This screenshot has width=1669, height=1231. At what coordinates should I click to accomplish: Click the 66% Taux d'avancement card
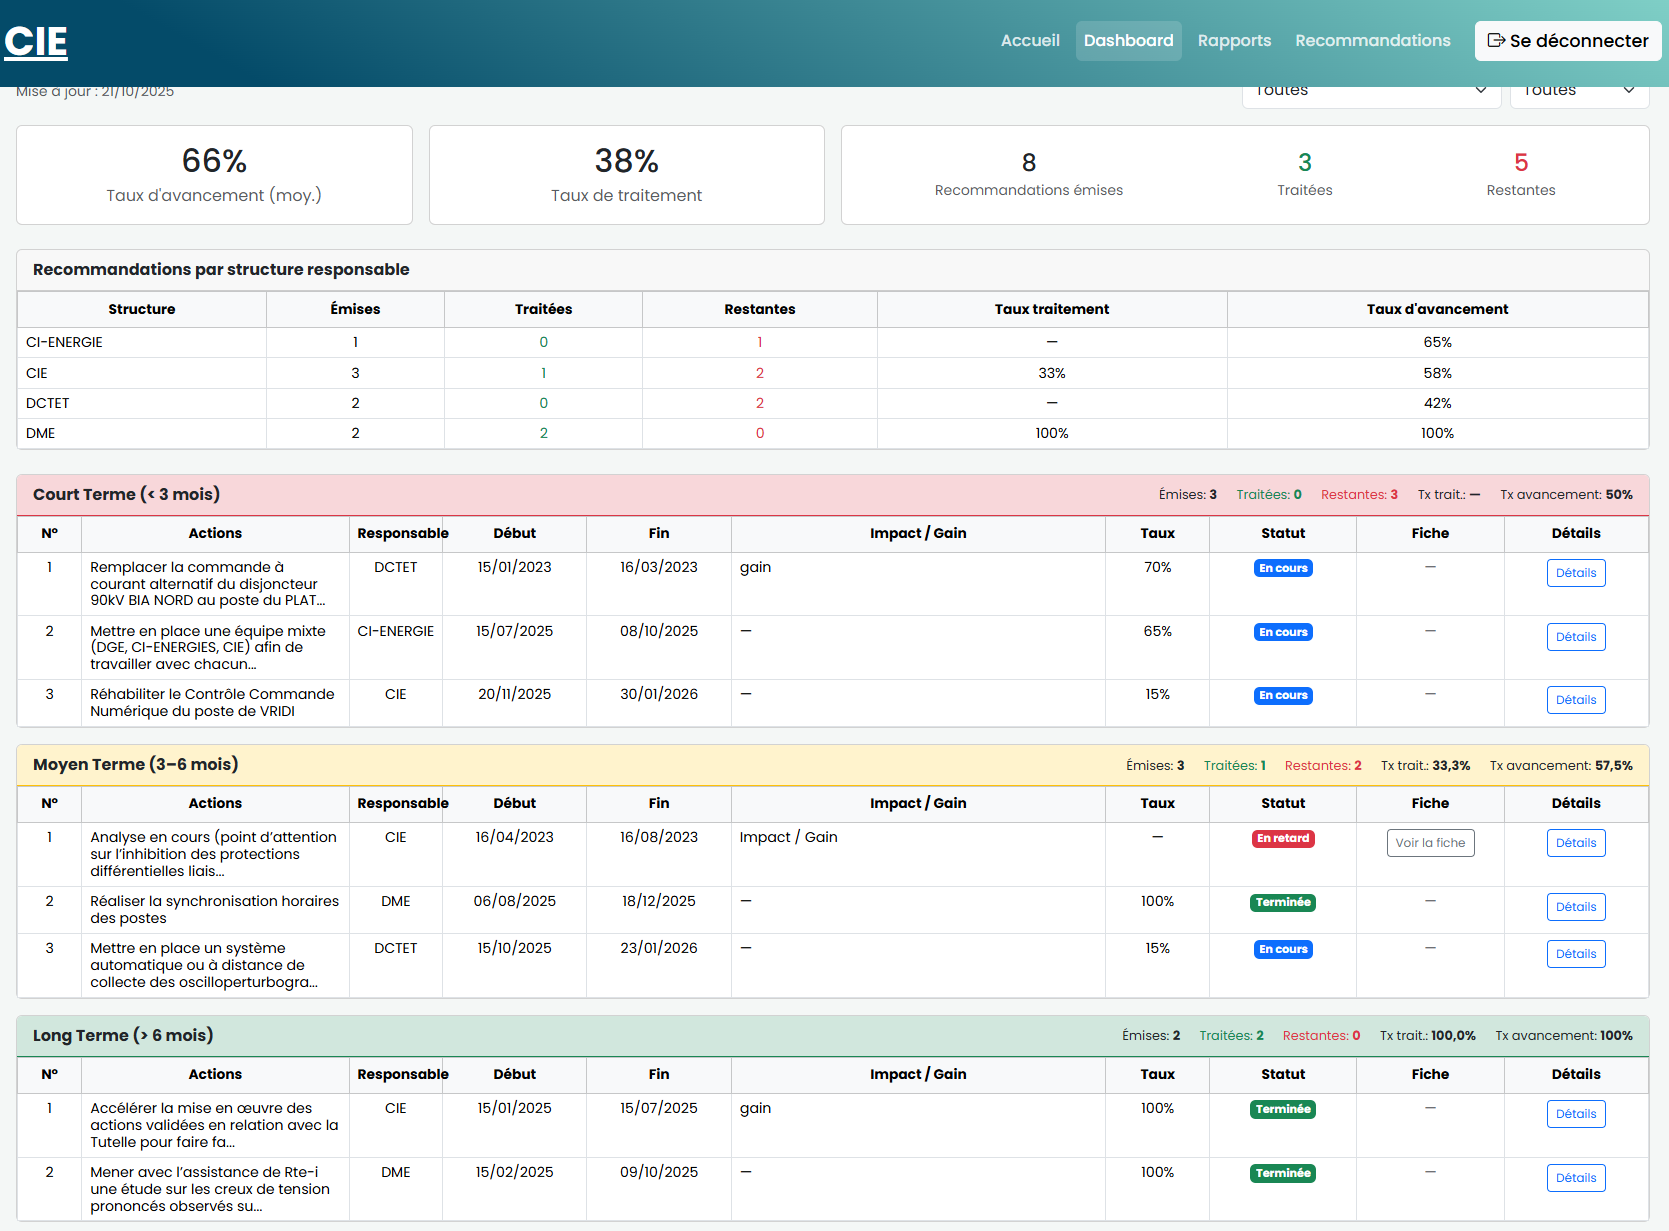pos(214,175)
